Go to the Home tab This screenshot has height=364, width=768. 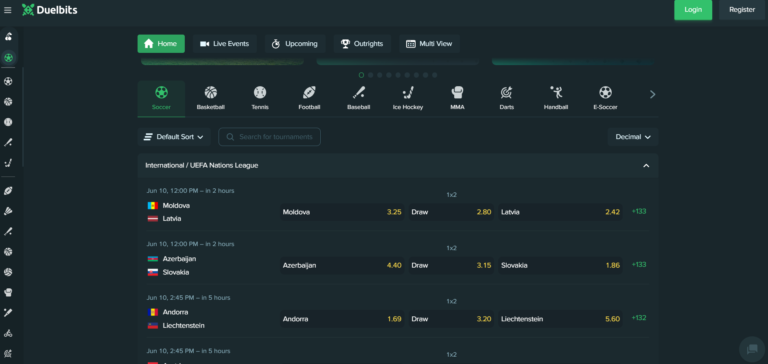pos(161,44)
